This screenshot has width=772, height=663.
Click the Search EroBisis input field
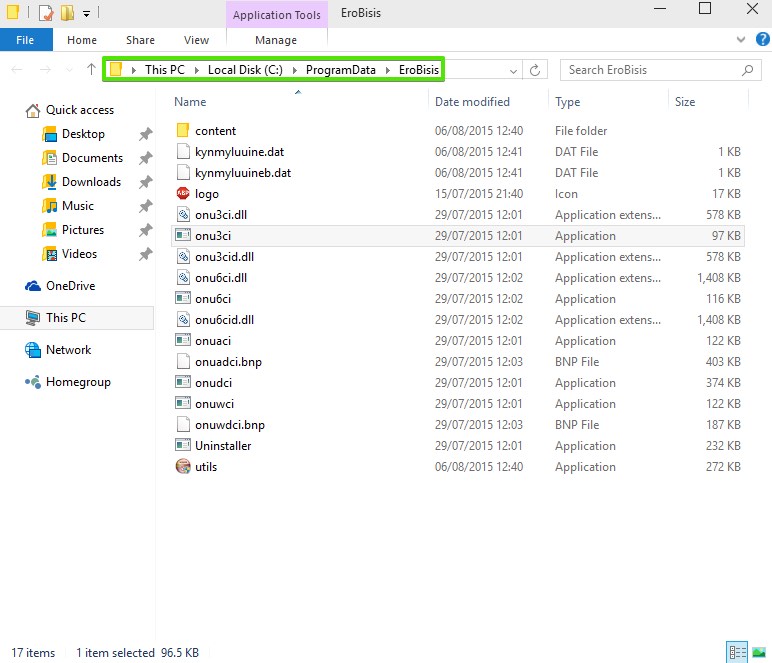(650, 70)
